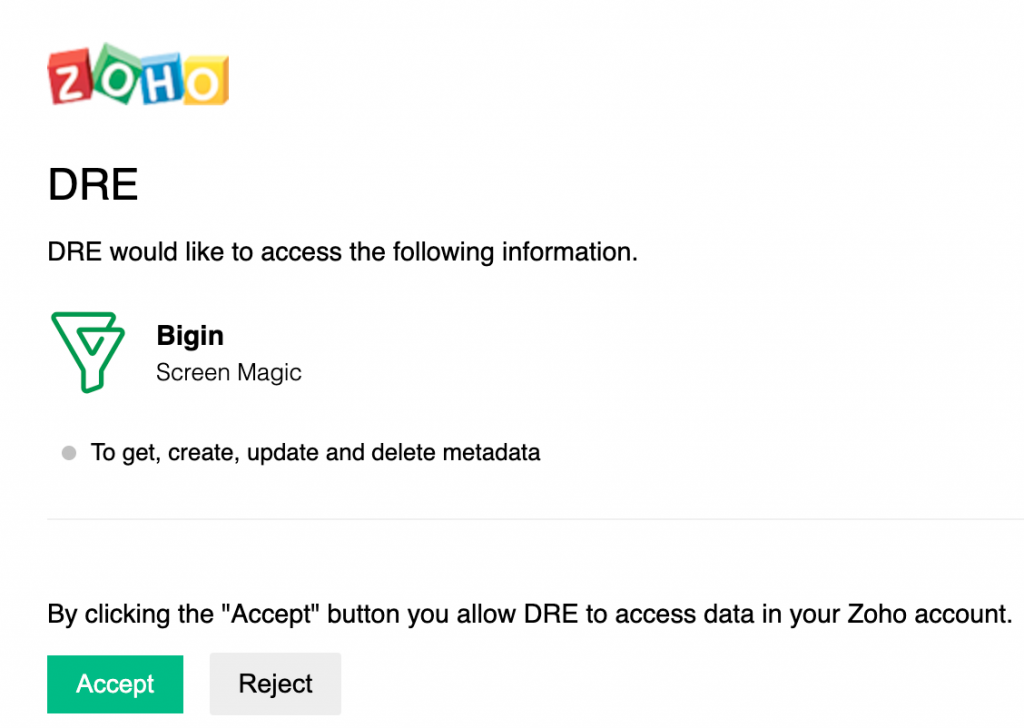Viewport: 1024px width, 728px height.
Task: Click the red Z block in Zoho logo
Action: [x=69, y=77]
